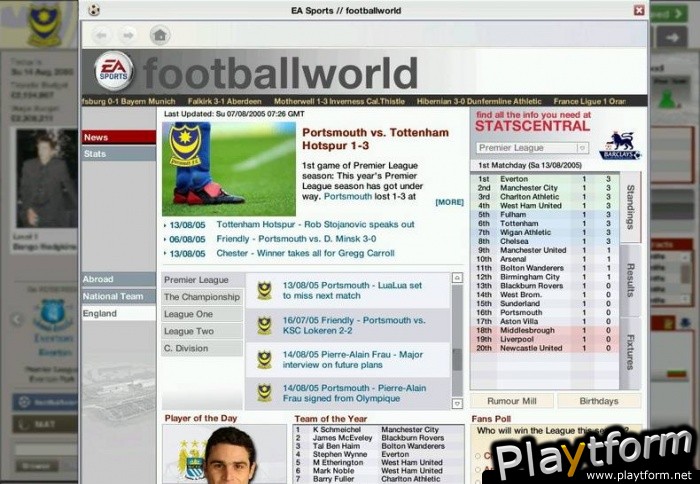Screen dimensions: 700x484
Task: Click K Schmeichel in Team of the Year
Action: pyautogui.click(x=337, y=430)
